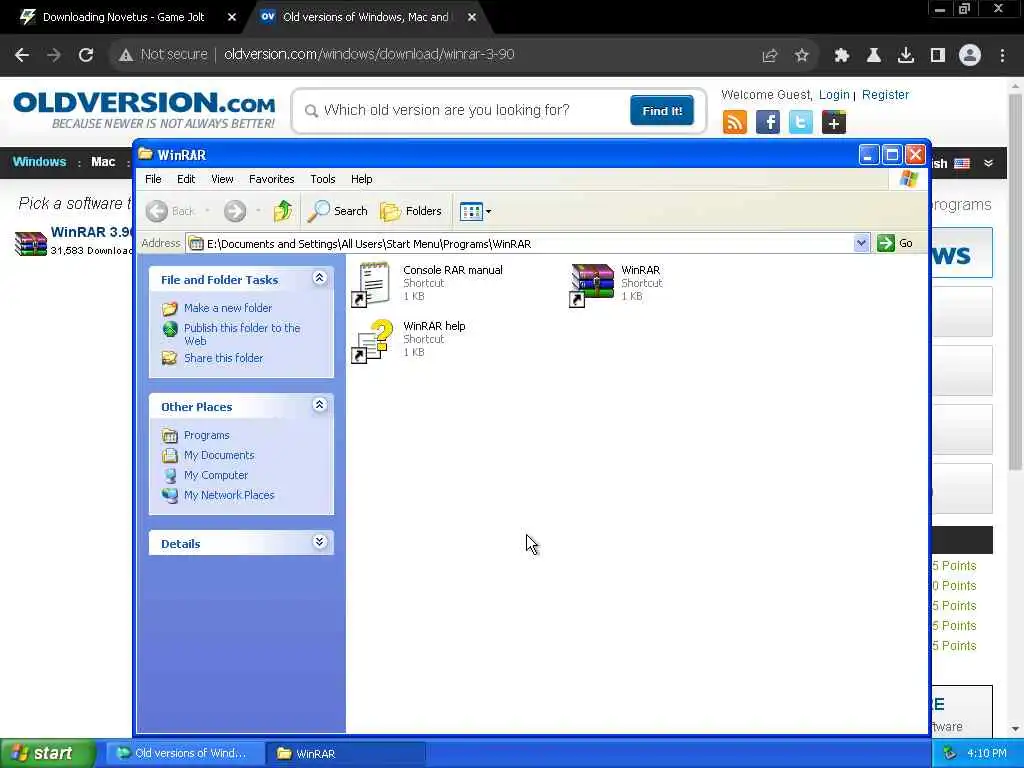The image size is (1024, 768).
Task: Expand the address bar dropdown arrow
Action: pos(861,243)
